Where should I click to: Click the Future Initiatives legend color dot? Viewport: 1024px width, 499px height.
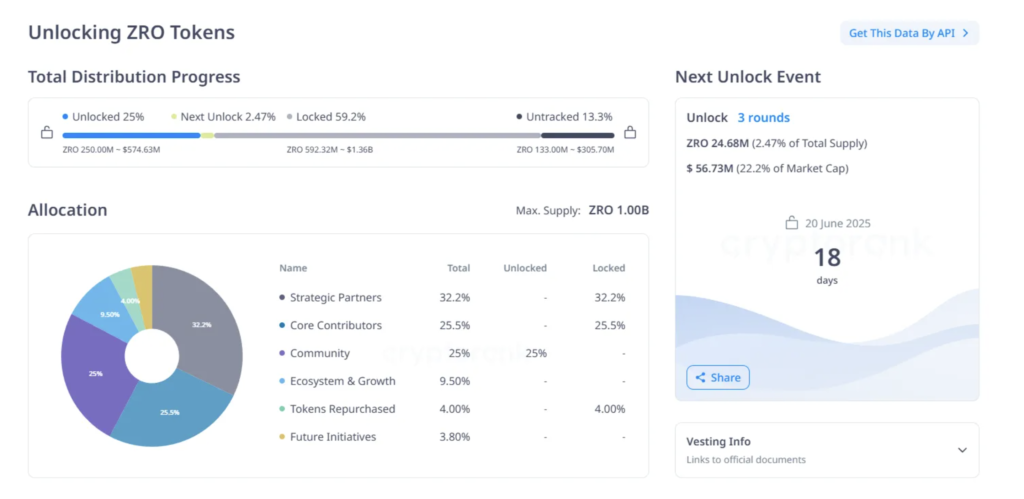[282, 437]
